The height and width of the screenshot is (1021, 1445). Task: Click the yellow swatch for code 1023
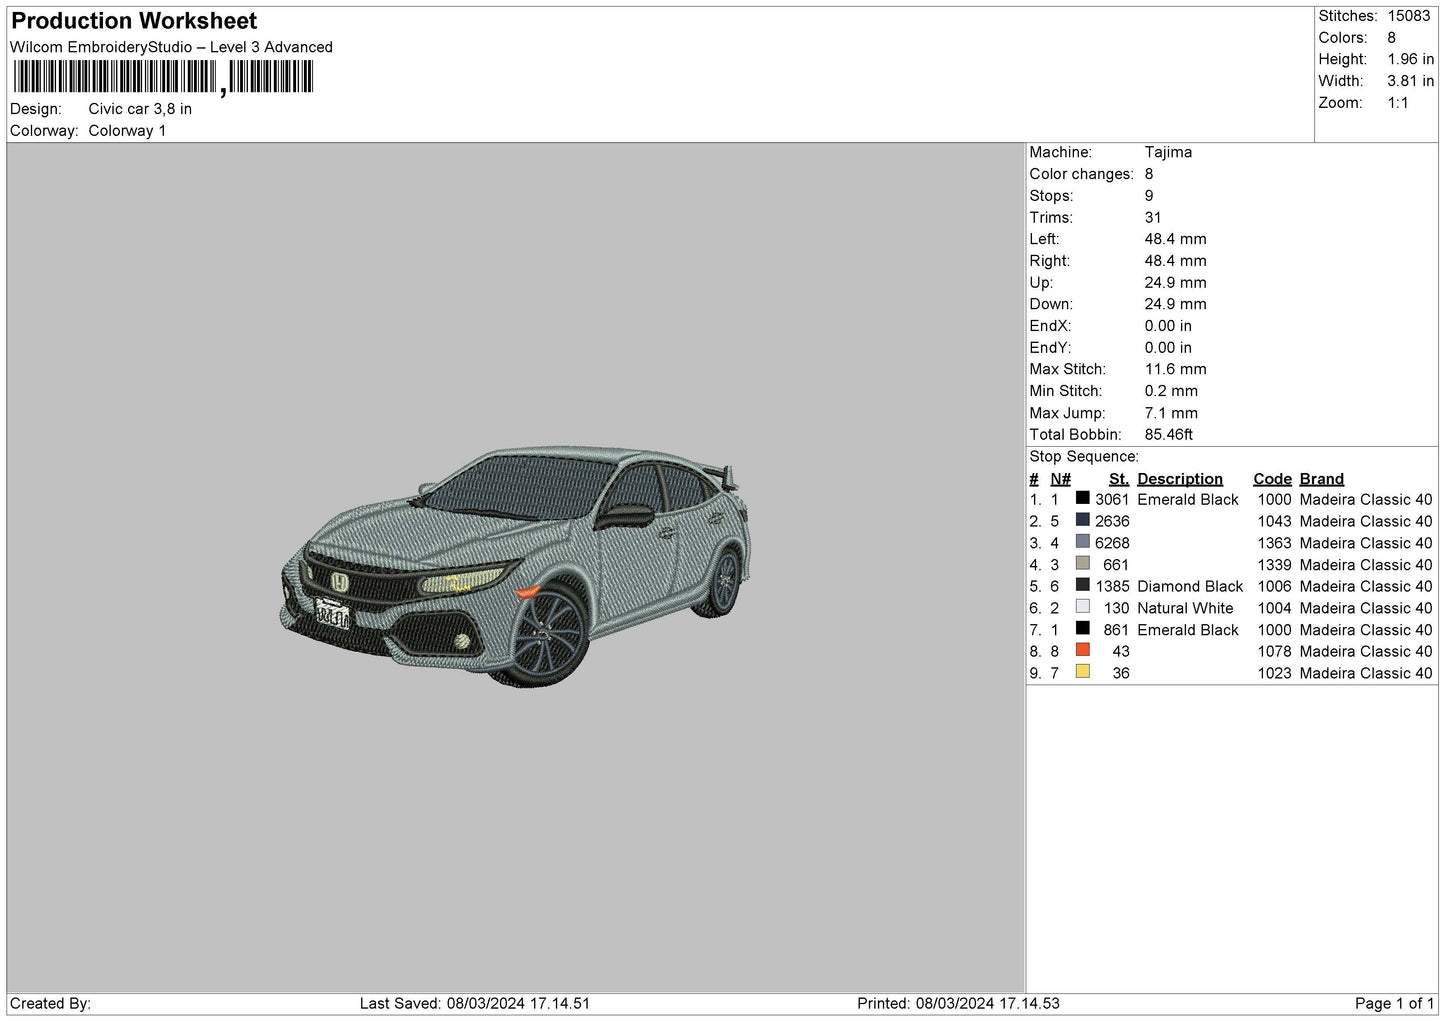coord(1082,672)
